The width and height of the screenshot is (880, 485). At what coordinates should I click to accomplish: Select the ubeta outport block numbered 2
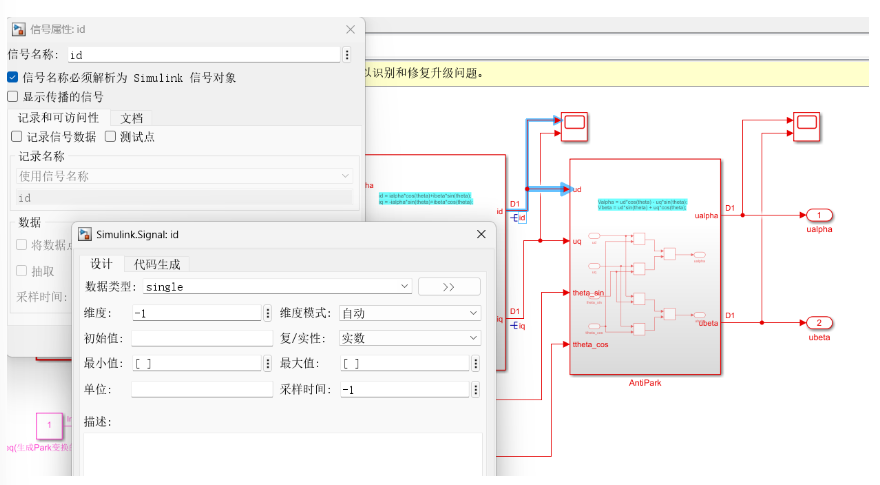pyautogui.click(x=819, y=323)
